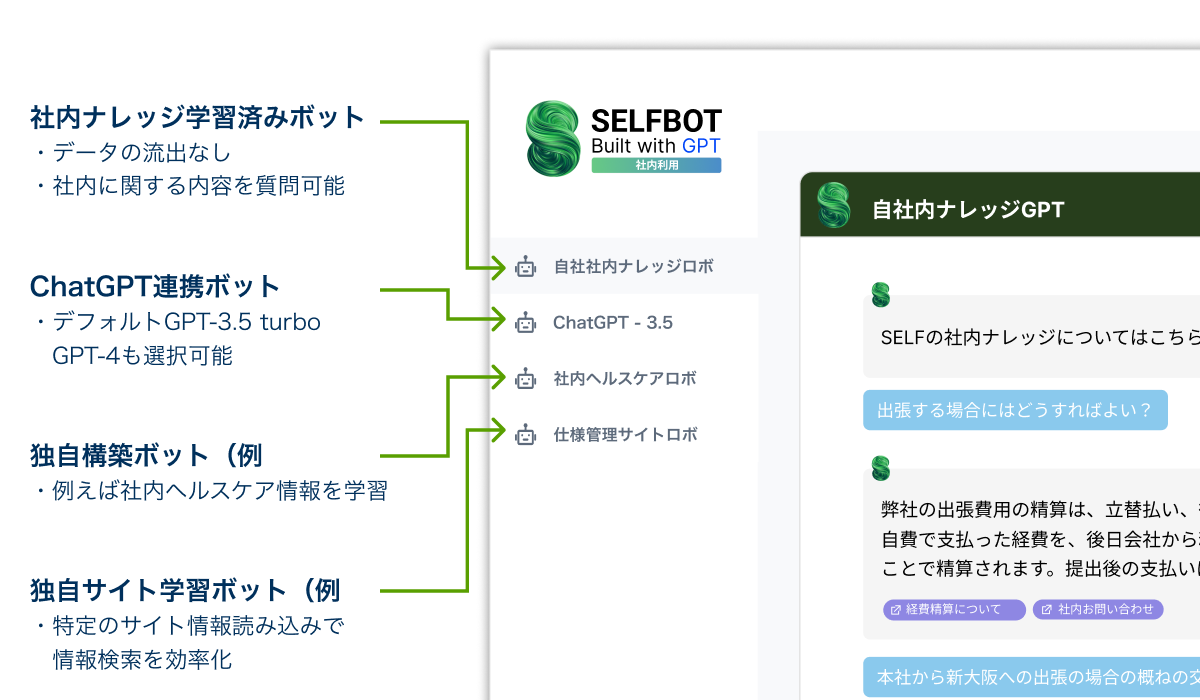Click the 出張する場合にはどうすればよい？ message bubble
The image size is (1200, 700).
1015,409
